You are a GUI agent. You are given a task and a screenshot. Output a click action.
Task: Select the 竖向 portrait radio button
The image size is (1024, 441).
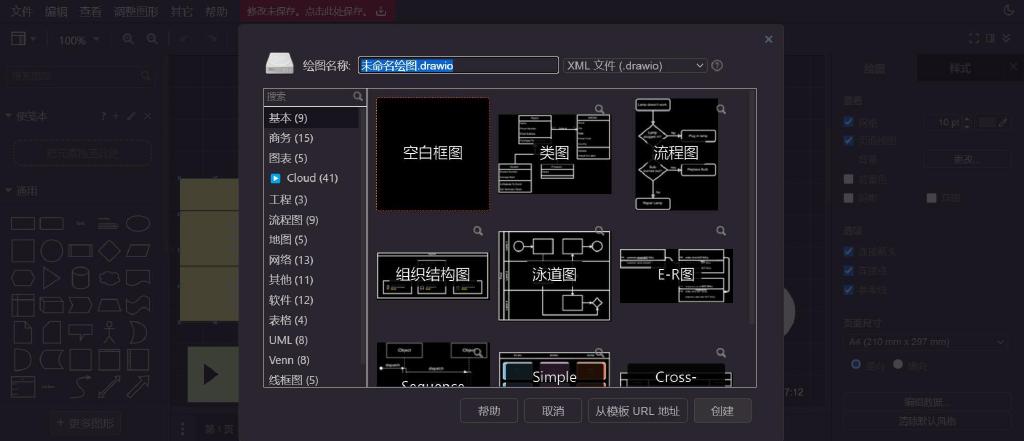[x=856, y=365]
